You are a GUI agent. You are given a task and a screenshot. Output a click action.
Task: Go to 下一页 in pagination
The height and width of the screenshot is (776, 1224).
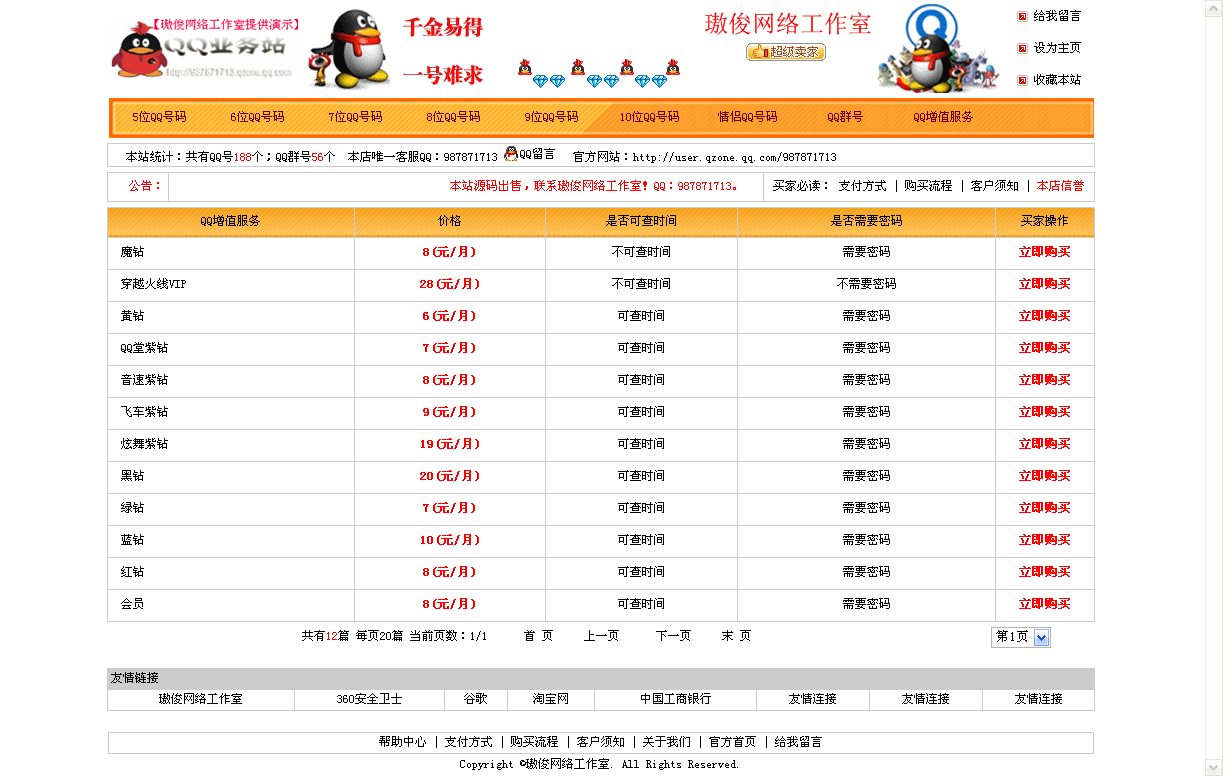click(x=673, y=636)
